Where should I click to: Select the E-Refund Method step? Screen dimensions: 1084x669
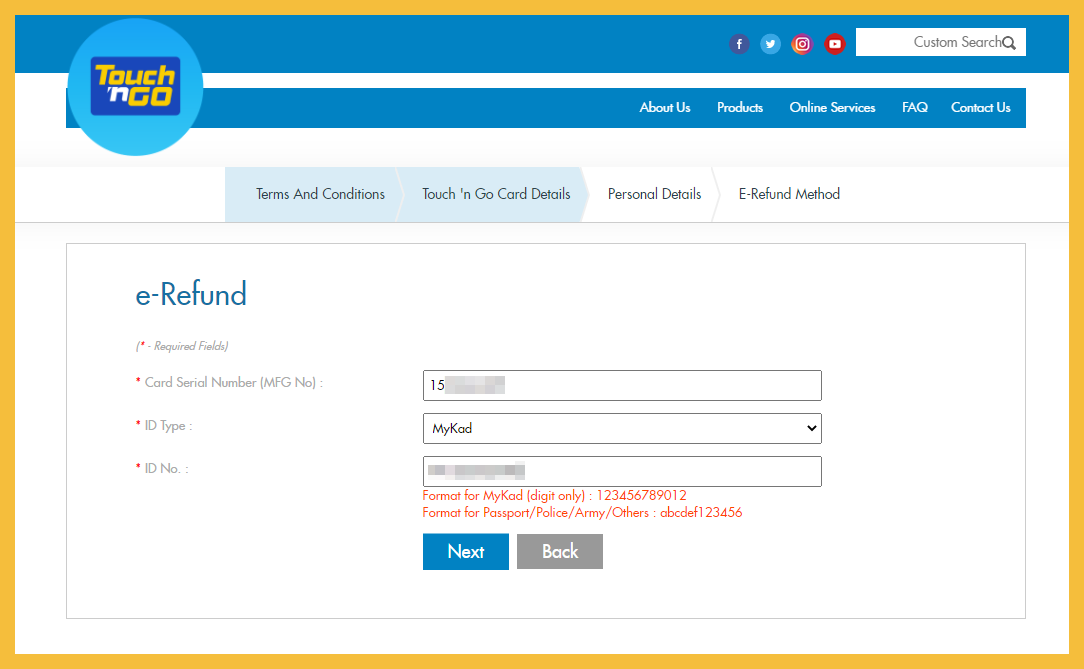pyautogui.click(x=789, y=194)
